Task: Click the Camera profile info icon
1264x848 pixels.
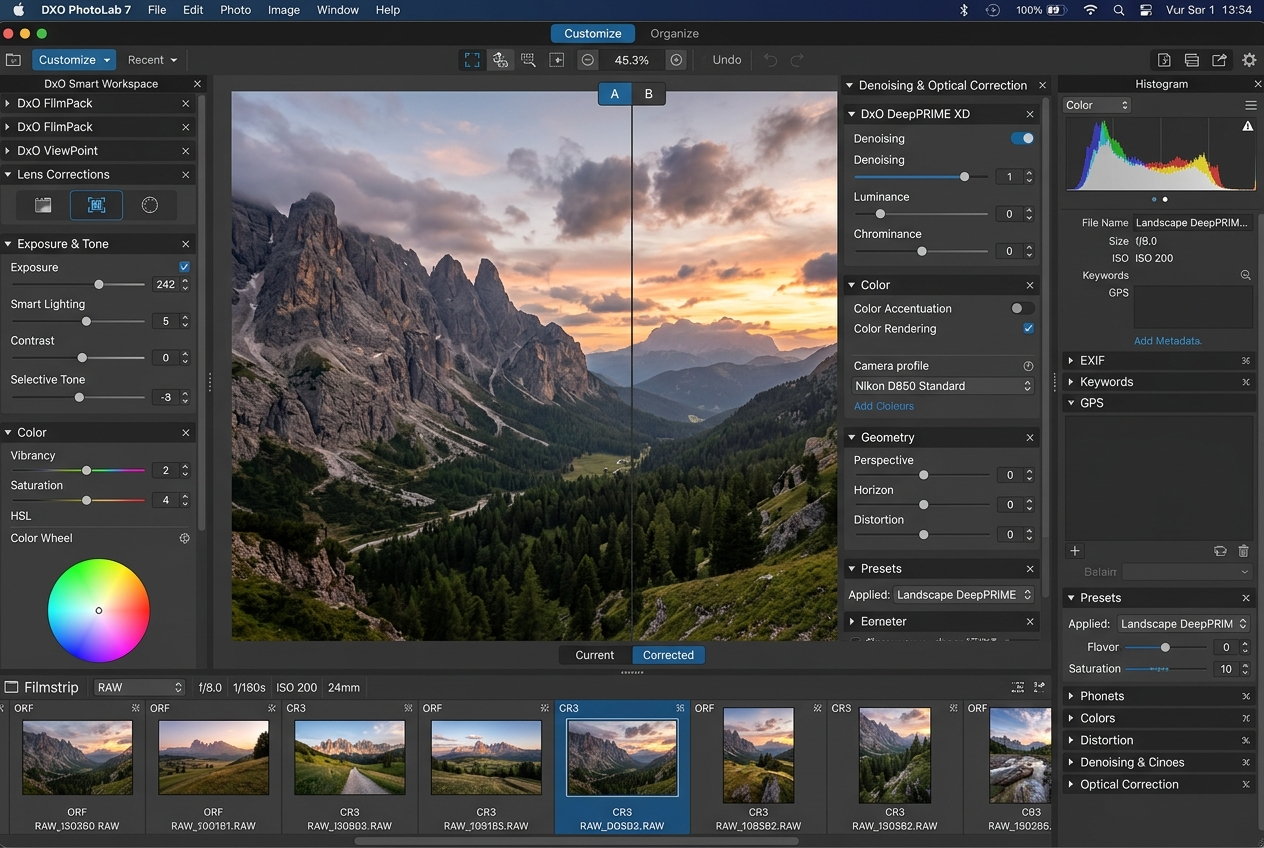Action: point(1028,366)
